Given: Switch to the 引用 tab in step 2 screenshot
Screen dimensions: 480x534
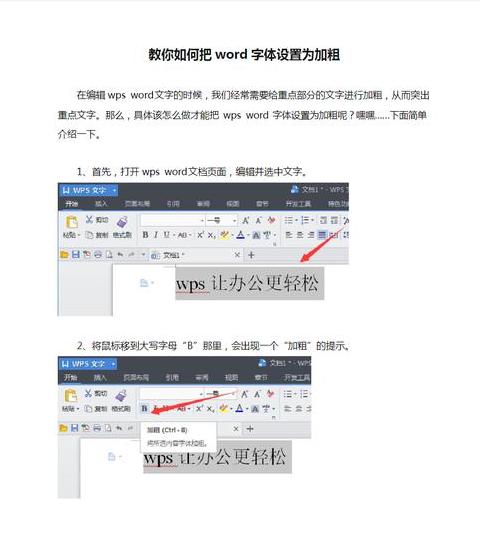Looking at the screenshot, I should [x=172, y=377].
